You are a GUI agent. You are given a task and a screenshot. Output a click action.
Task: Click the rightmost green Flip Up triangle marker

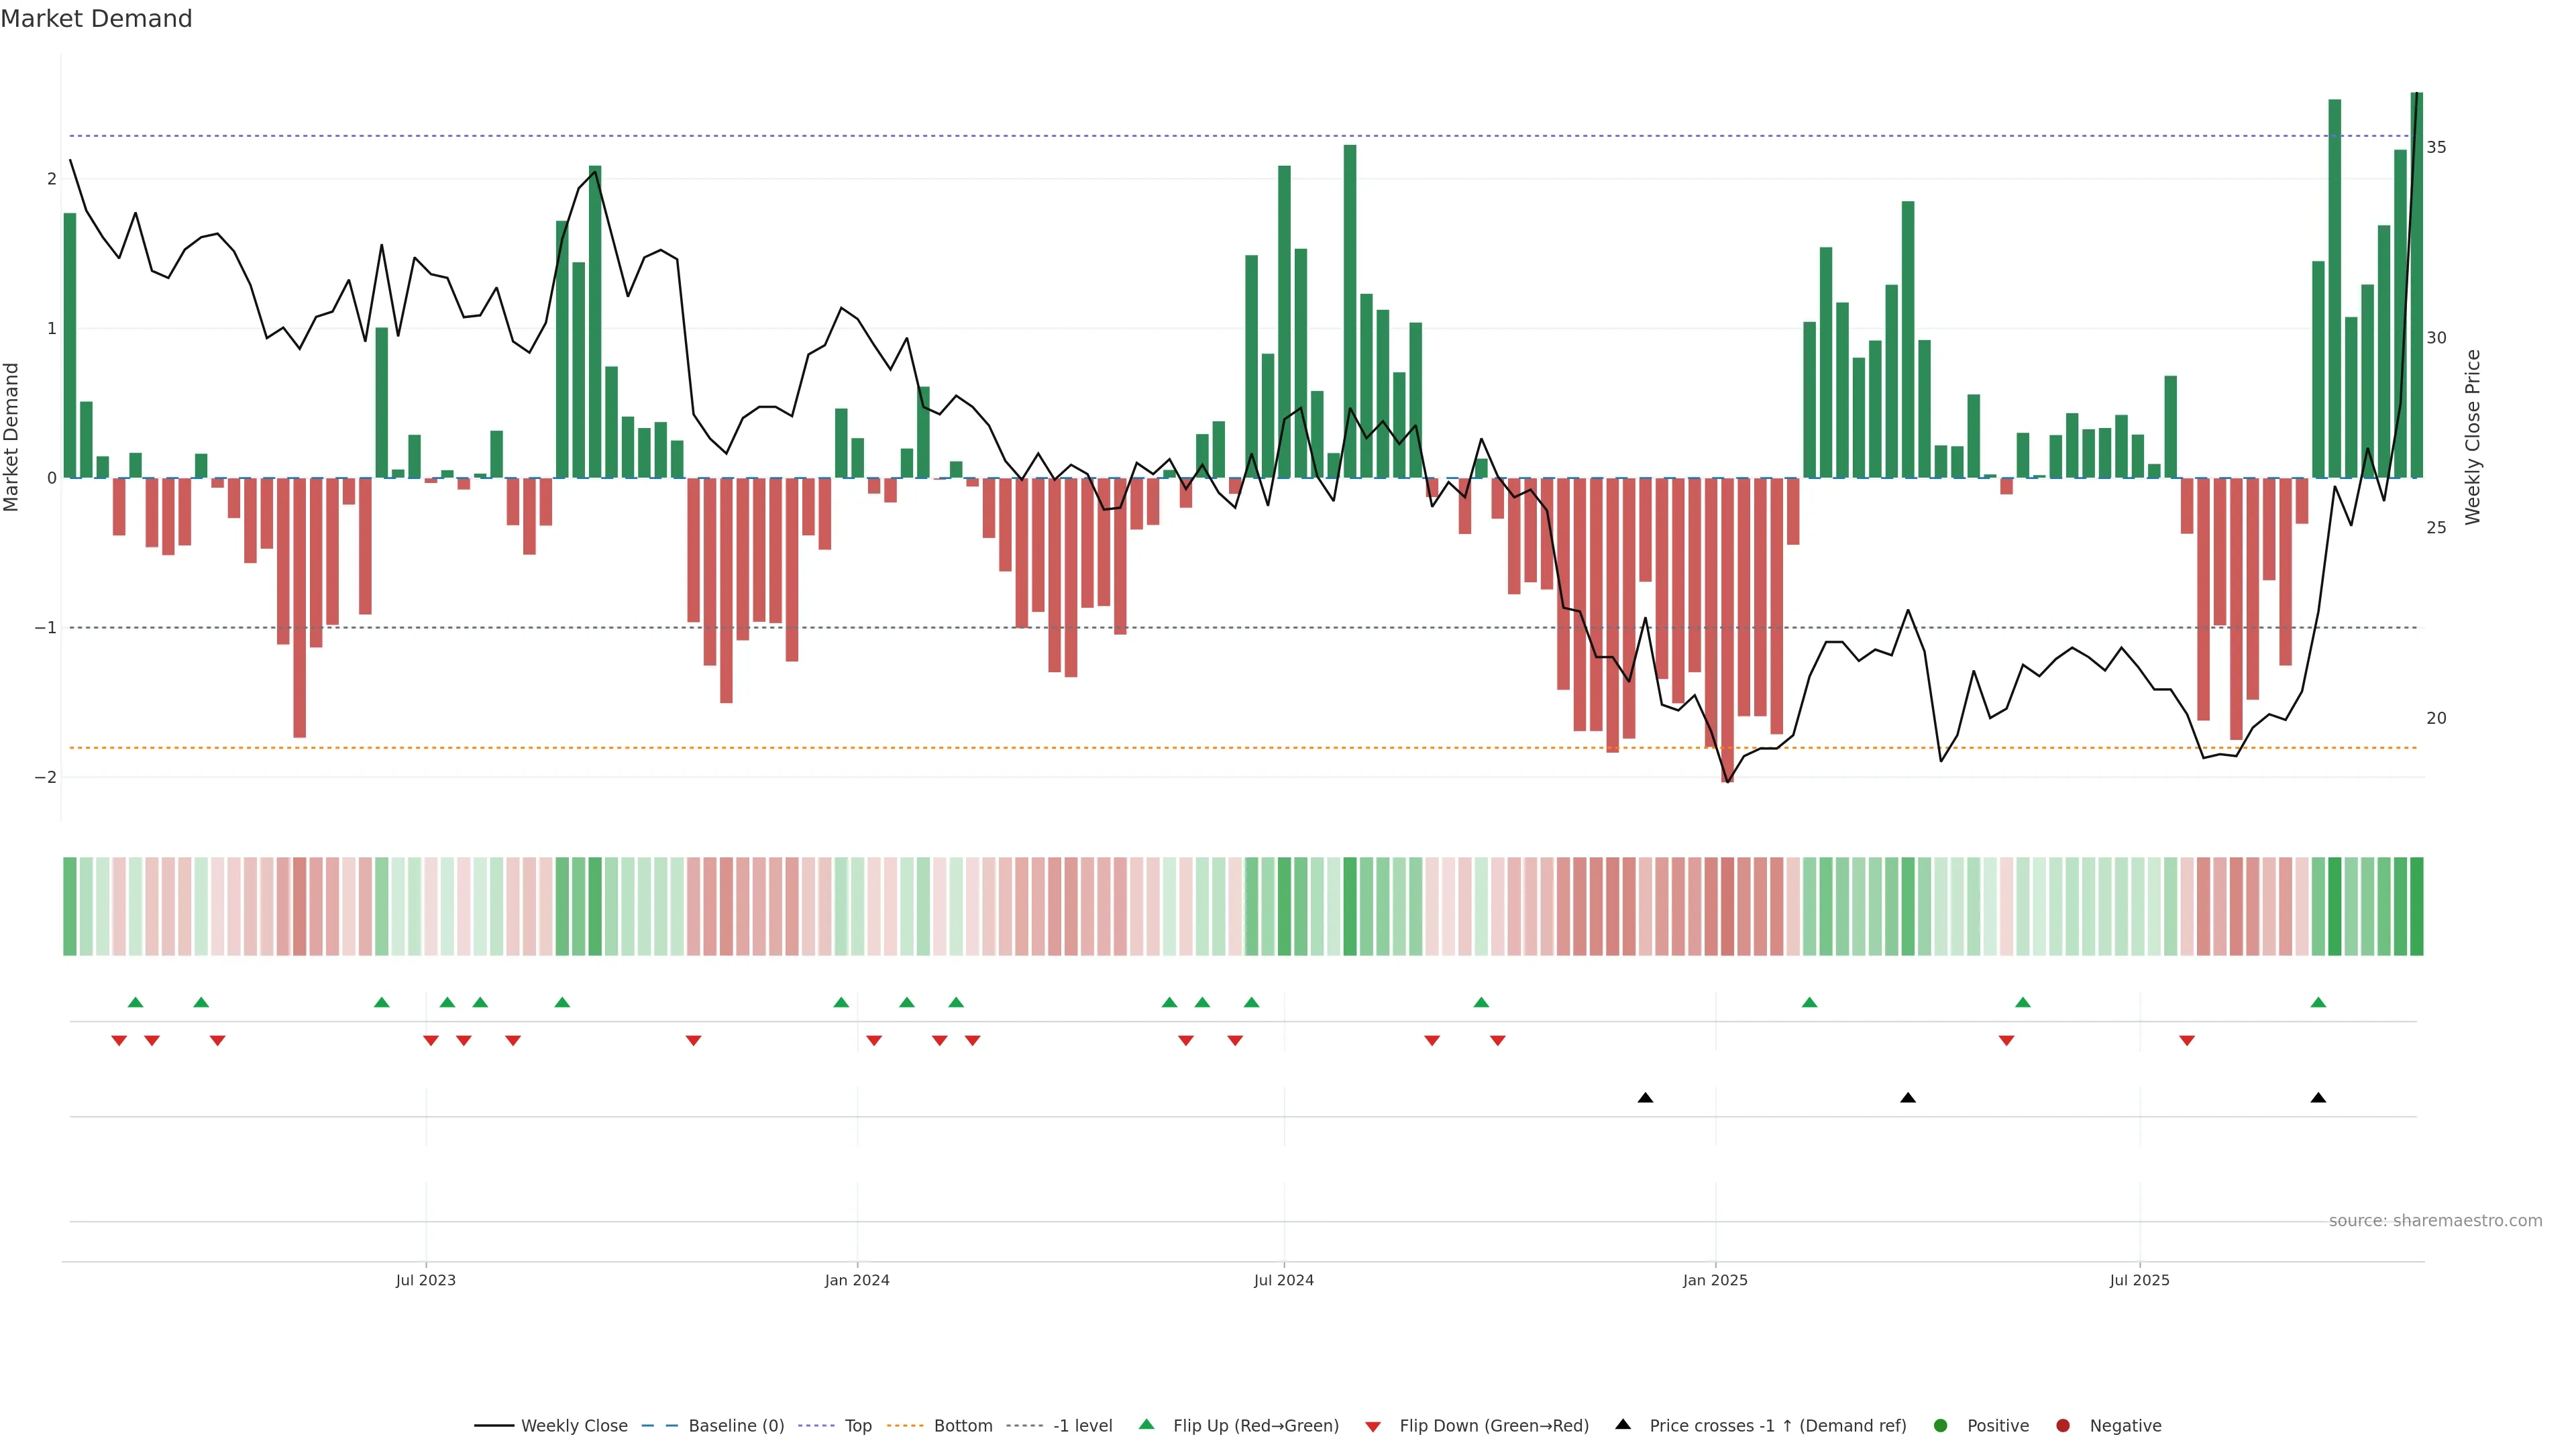point(2318,1002)
